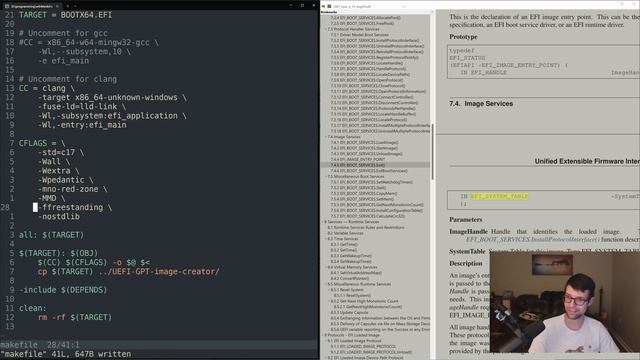Click the first toolbar icon in PDF viewer

pos(323,7)
